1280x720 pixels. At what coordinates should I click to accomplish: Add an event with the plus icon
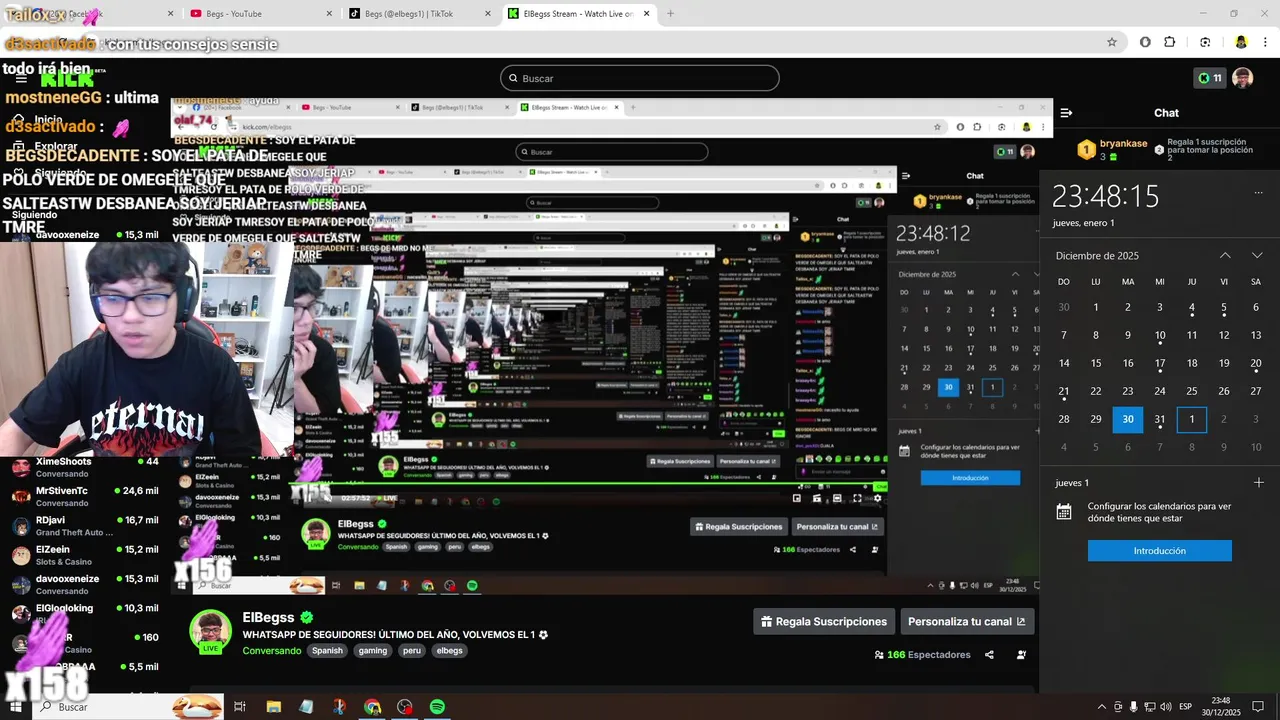(1258, 482)
